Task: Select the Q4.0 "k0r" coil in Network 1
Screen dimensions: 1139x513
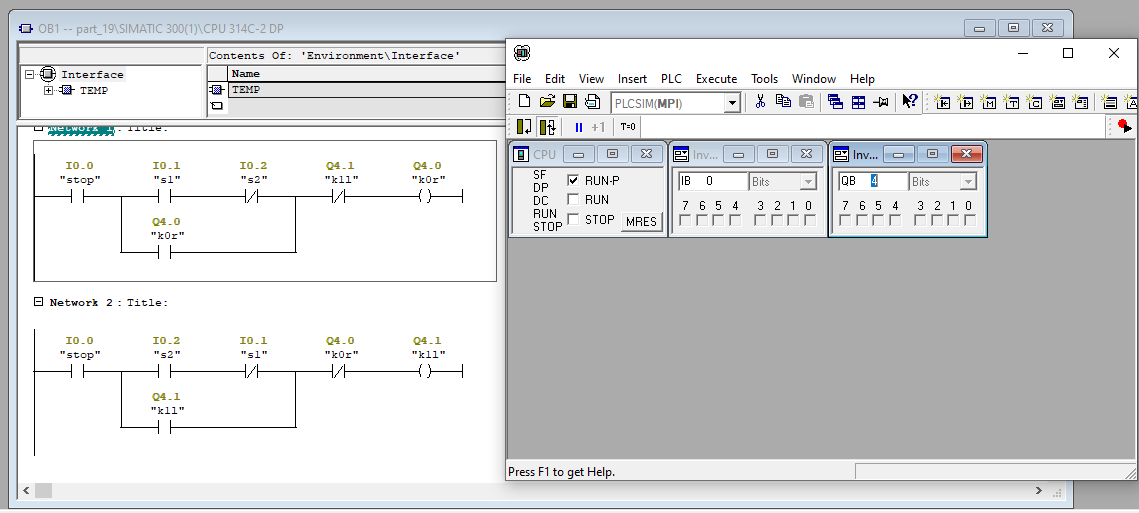Action: (428, 196)
